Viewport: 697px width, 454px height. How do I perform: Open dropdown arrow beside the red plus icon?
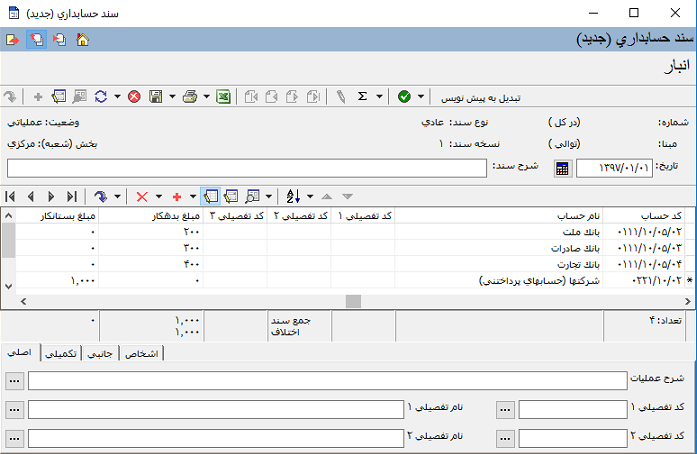pos(193,196)
